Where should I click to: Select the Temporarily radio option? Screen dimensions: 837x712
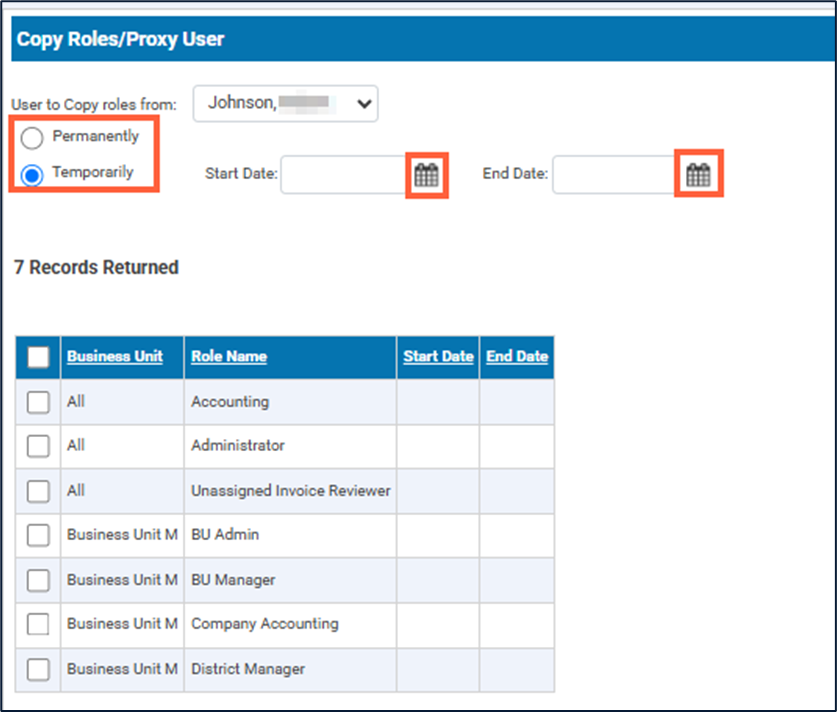32,175
